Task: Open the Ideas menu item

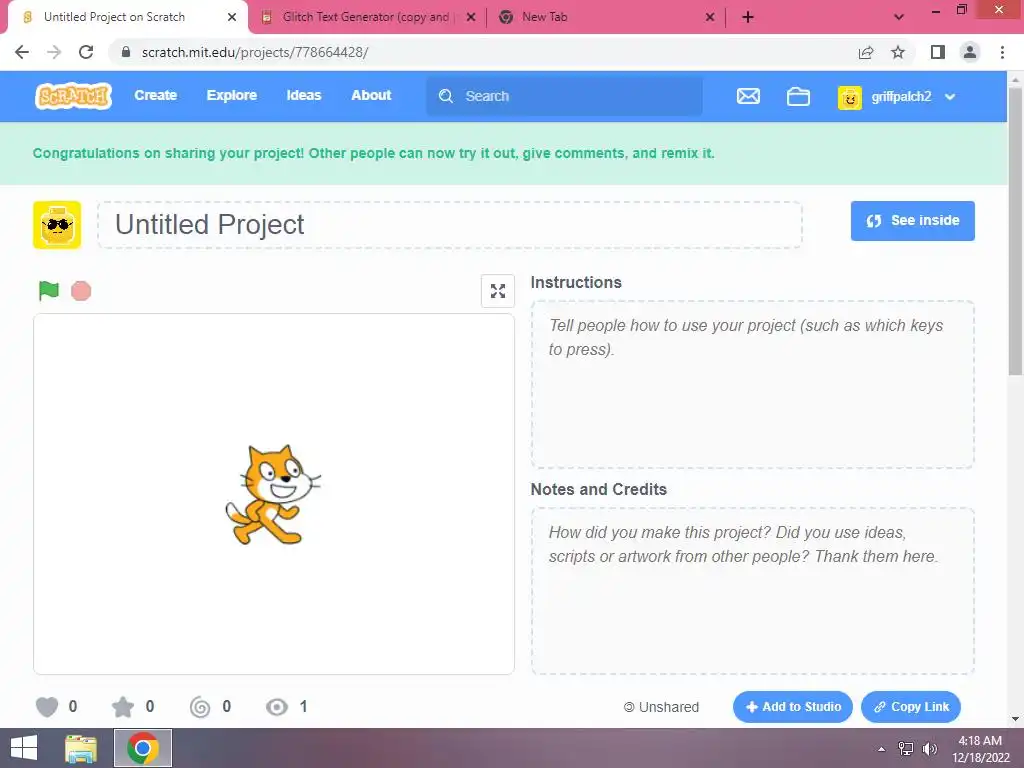Action: click(304, 95)
